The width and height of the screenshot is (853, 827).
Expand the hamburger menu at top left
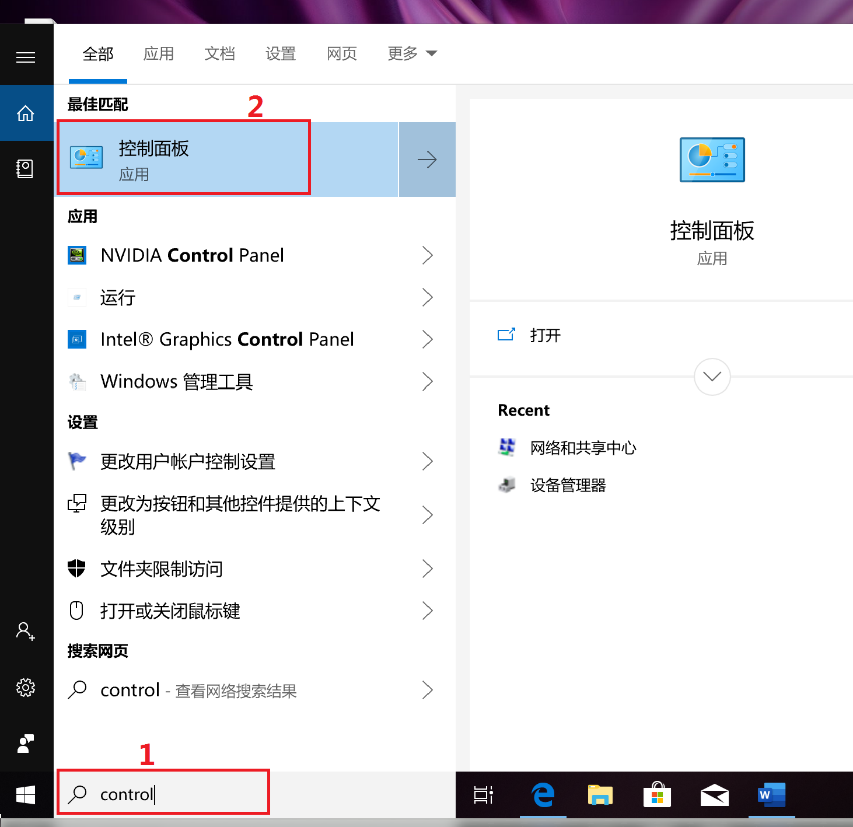26,57
